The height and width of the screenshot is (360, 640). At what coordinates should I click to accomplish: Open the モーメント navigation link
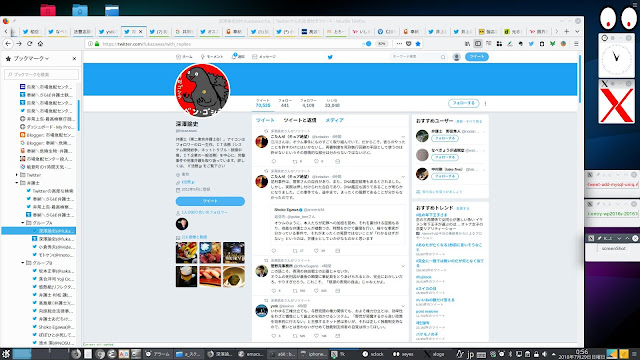click(212, 57)
